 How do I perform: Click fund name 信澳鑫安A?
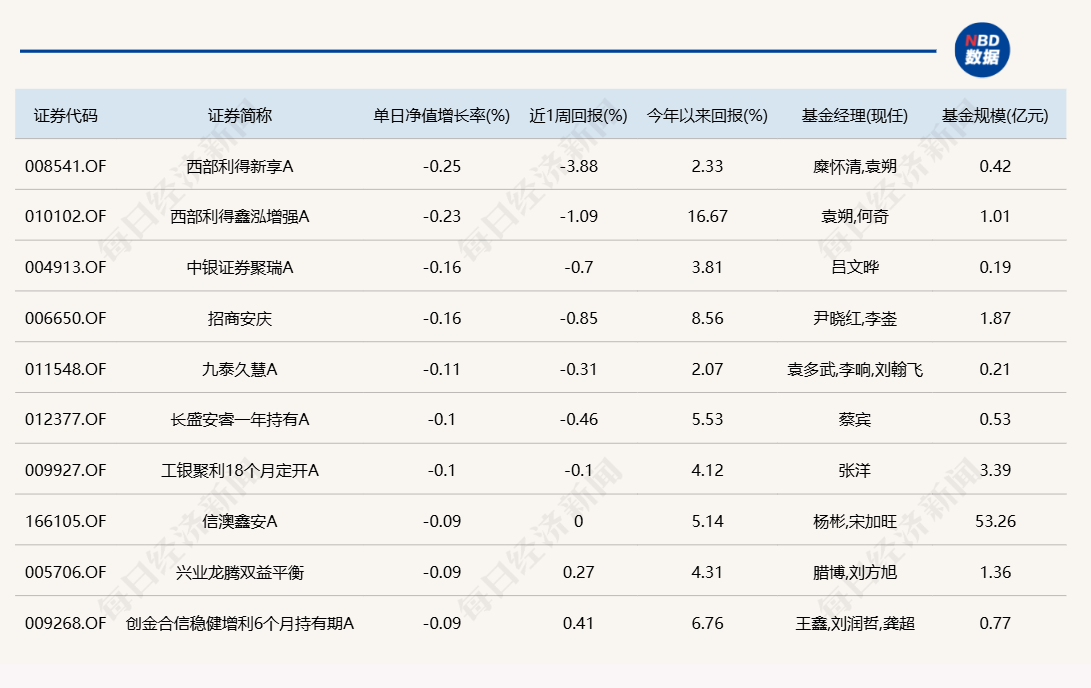tap(239, 521)
